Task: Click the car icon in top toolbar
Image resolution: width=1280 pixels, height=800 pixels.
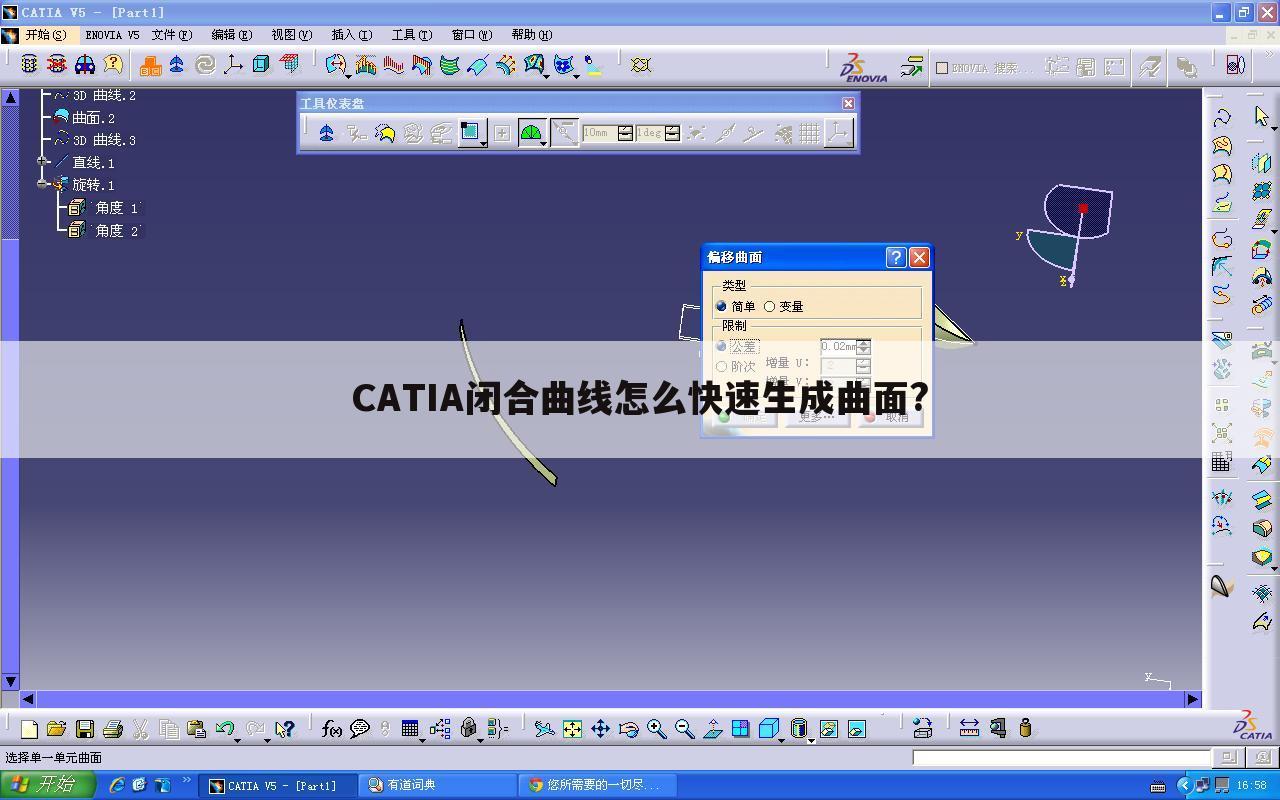Action: pyautogui.click(x=85, y=65)
